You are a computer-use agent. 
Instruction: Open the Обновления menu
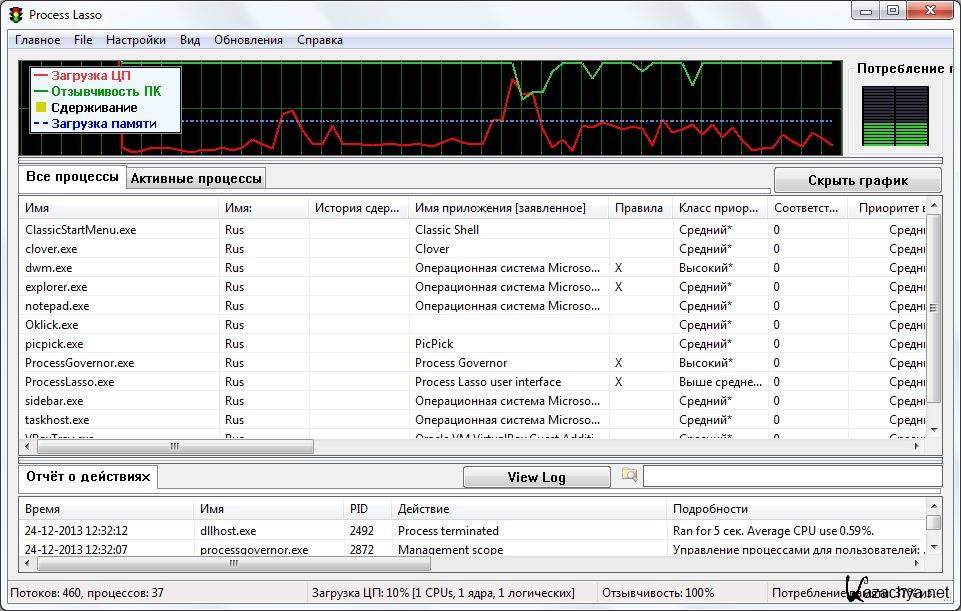(x=248, y=40)
